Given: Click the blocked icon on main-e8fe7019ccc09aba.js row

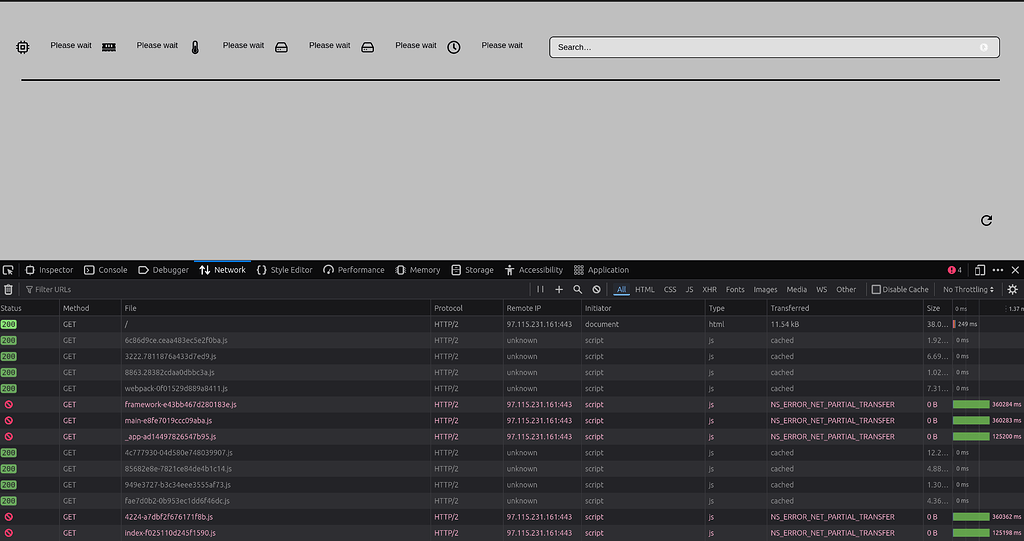Looking at the screenshot, I should [8, 421].
